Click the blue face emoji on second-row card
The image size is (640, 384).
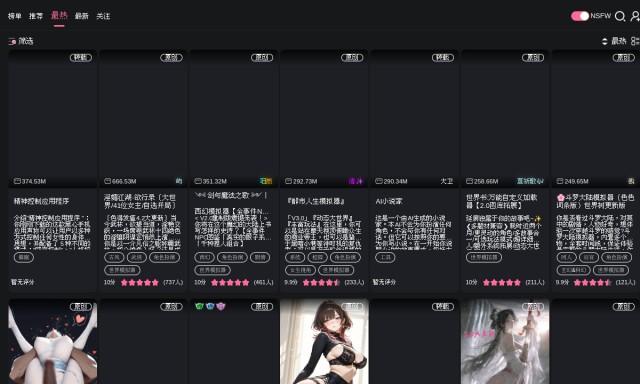point(210,306)
